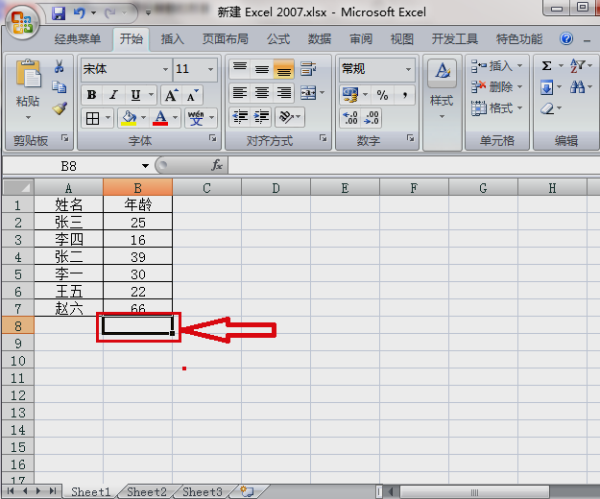Save the workbook via quick access toolbar
The width and height of the screenshot is (600, 499).
[x=58, y=14]
